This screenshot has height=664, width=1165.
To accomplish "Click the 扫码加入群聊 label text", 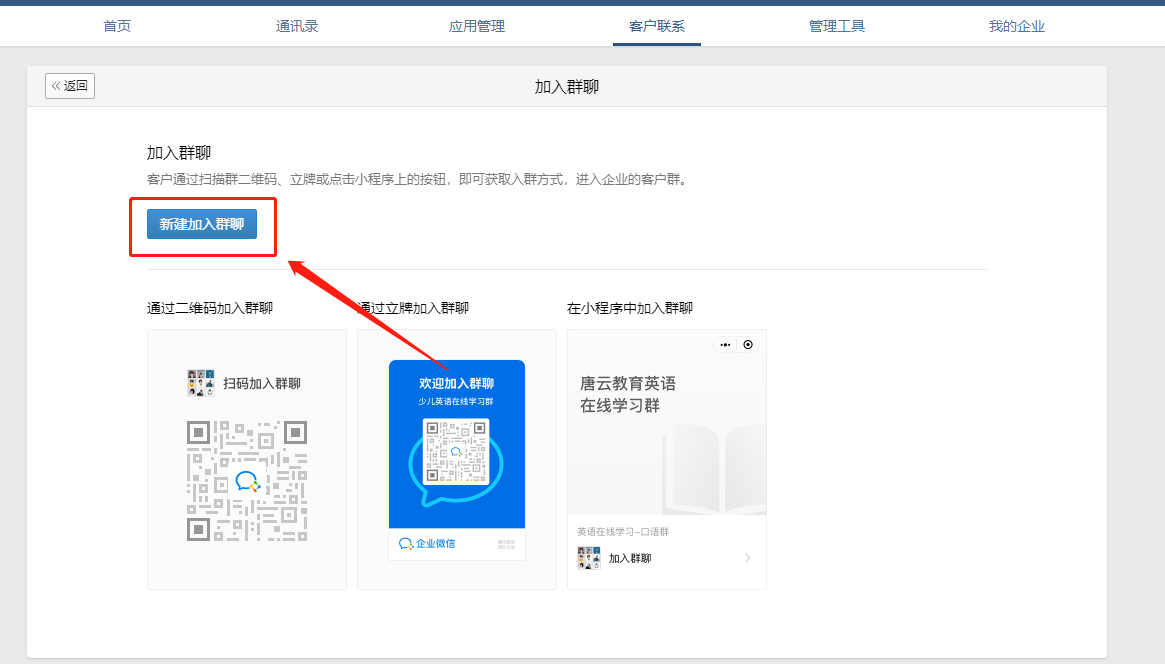I will pyautogui.click(x=262, y=383).
